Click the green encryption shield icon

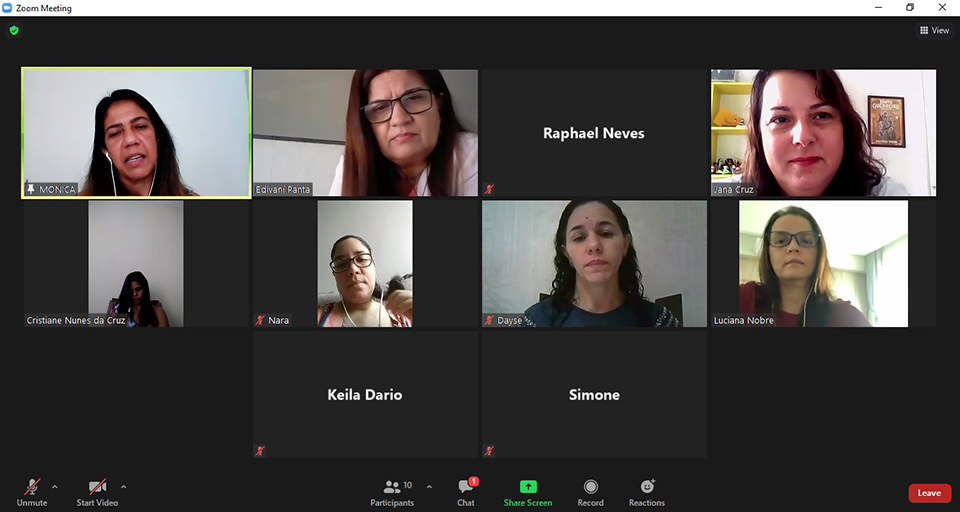[14, 30]
